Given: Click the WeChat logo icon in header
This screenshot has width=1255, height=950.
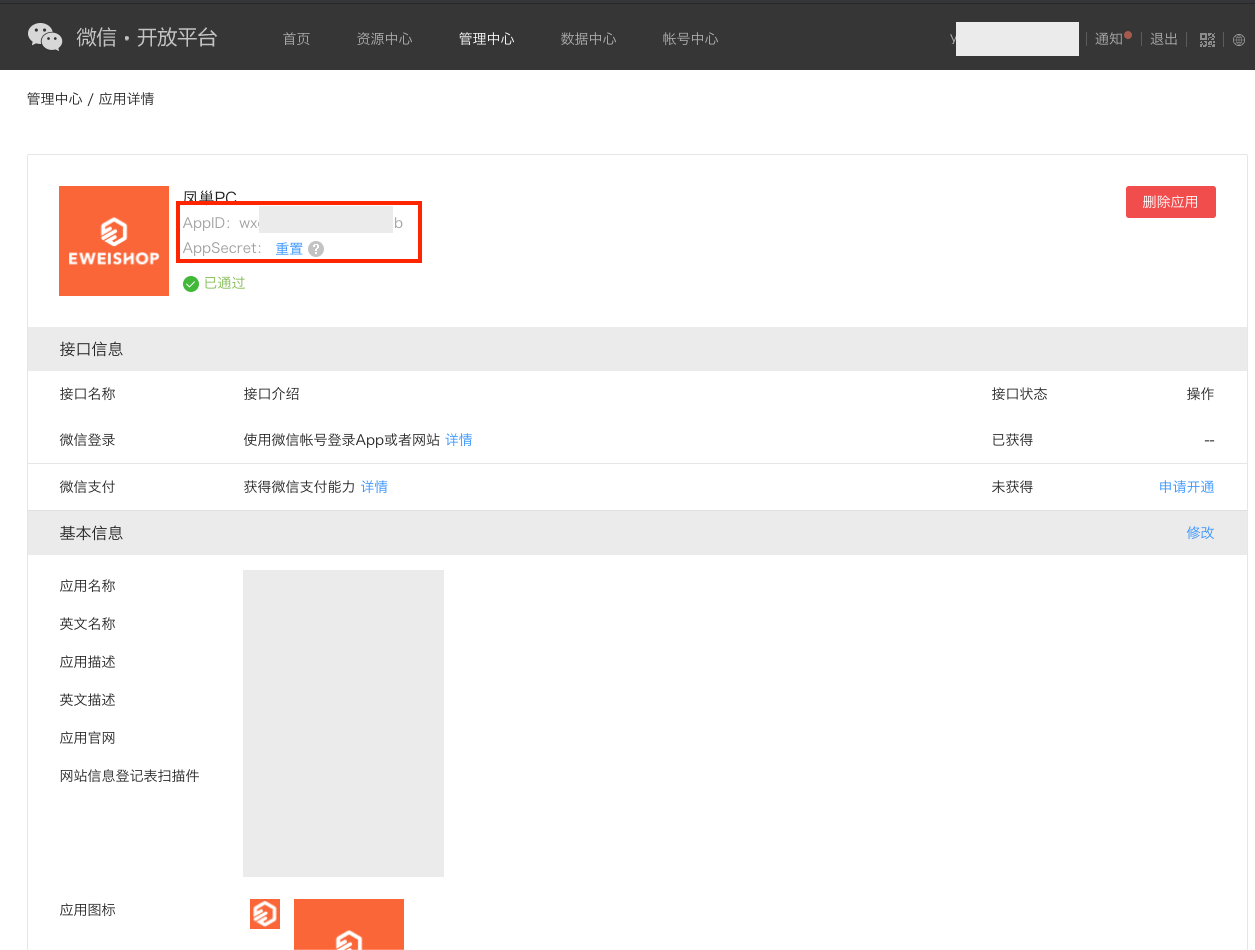Looking at the screenshot, I should click(x=45, y=38).
